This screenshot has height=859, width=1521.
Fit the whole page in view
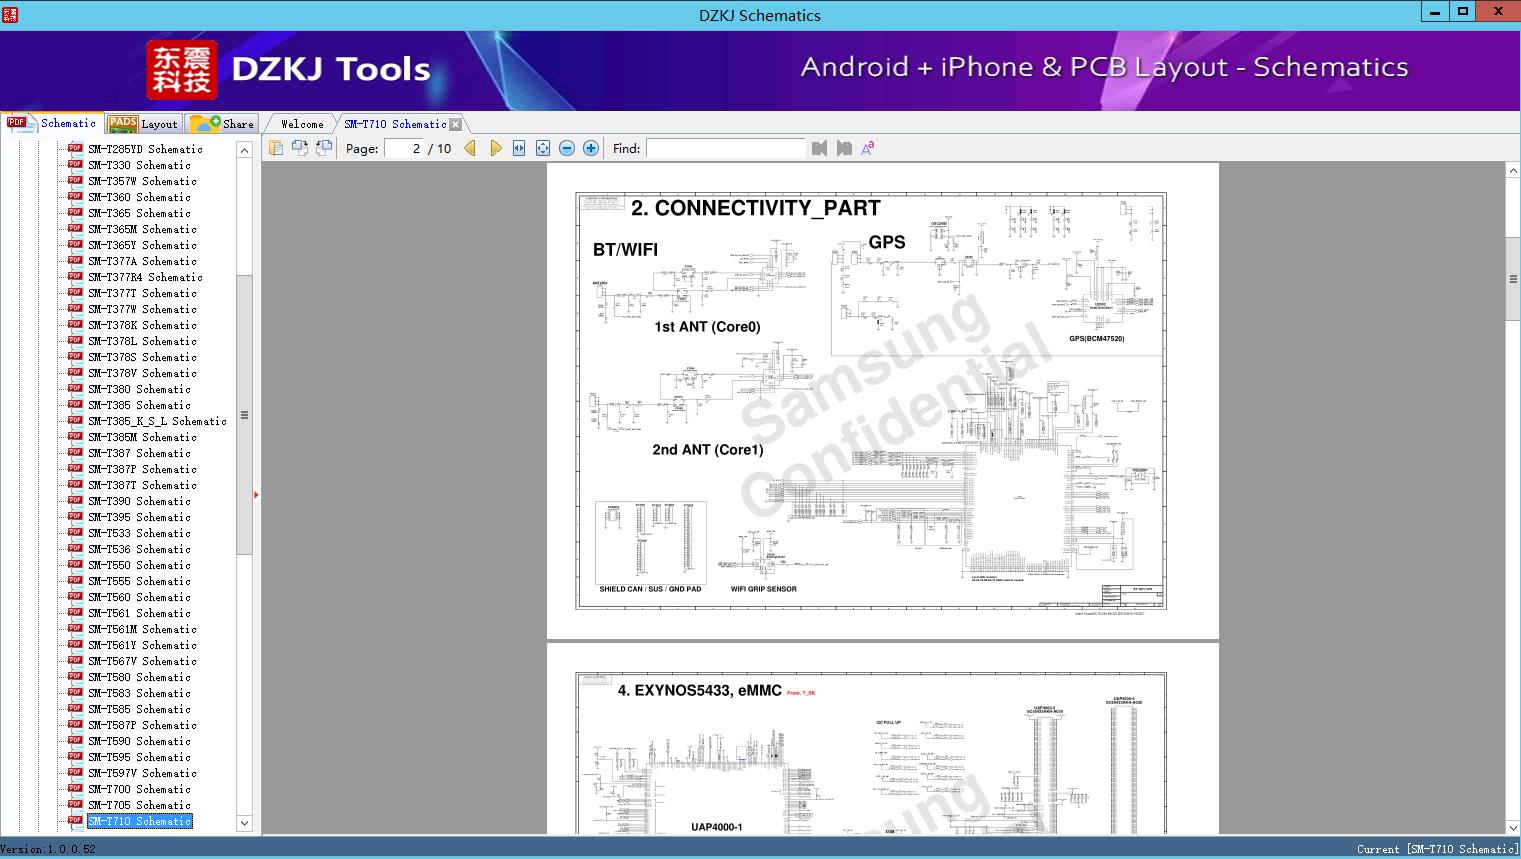543,148
